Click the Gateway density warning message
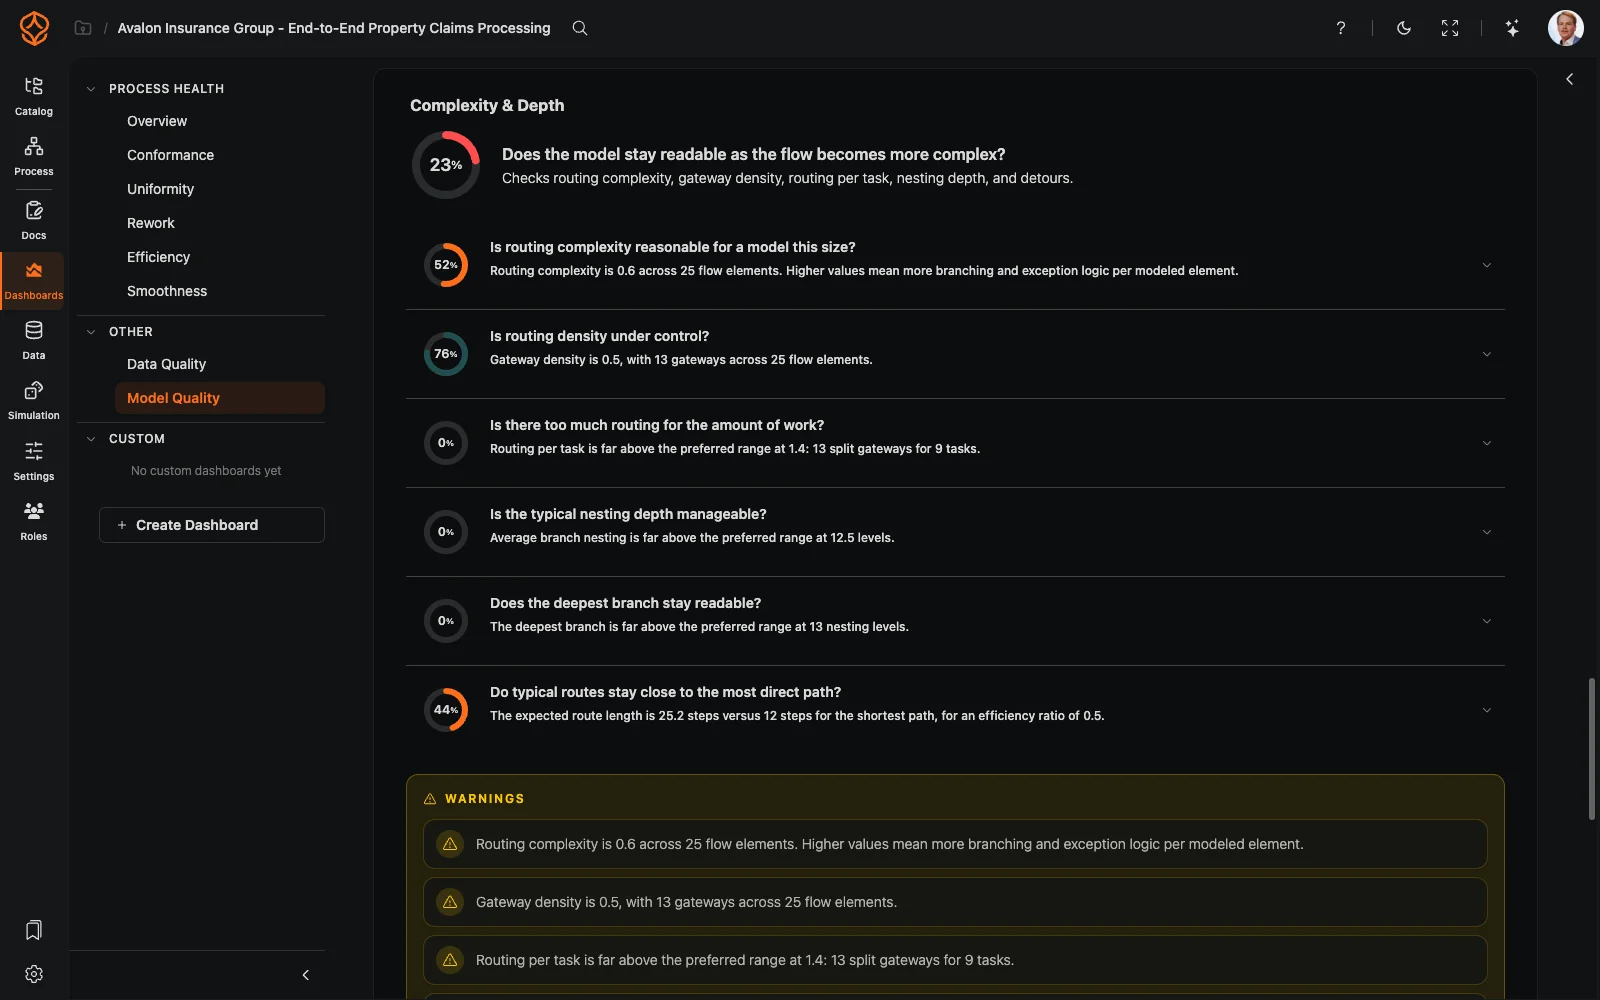The width and height of the screenshot is (1600, 1000). coord(955,902)
